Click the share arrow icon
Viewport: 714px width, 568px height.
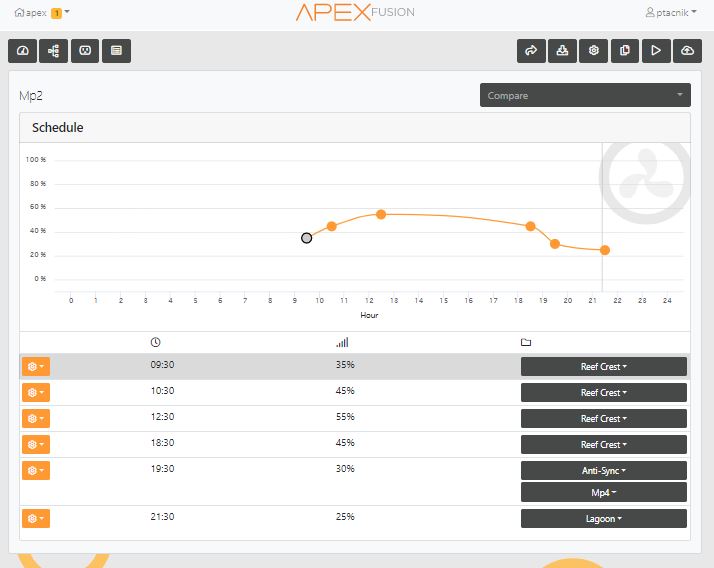pyautogui.click(x=531, y=51)
